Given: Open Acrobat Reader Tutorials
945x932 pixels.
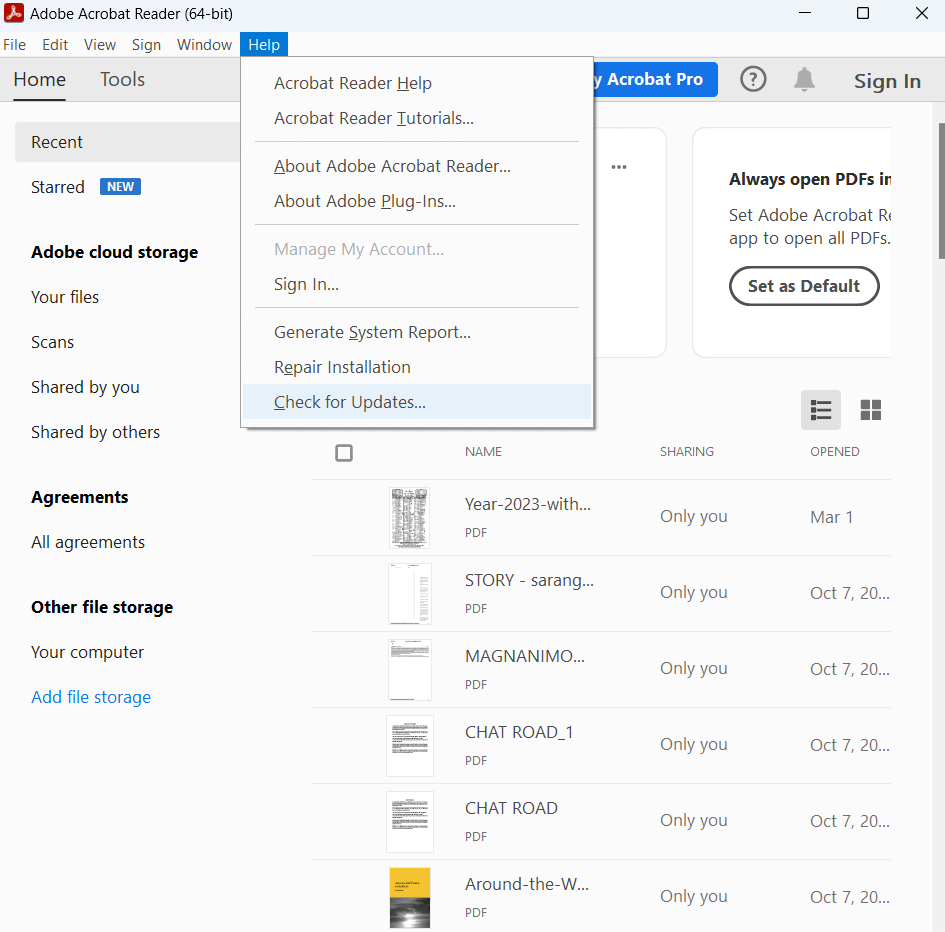Looking at the screenshot, I should [x=417, y=118].
